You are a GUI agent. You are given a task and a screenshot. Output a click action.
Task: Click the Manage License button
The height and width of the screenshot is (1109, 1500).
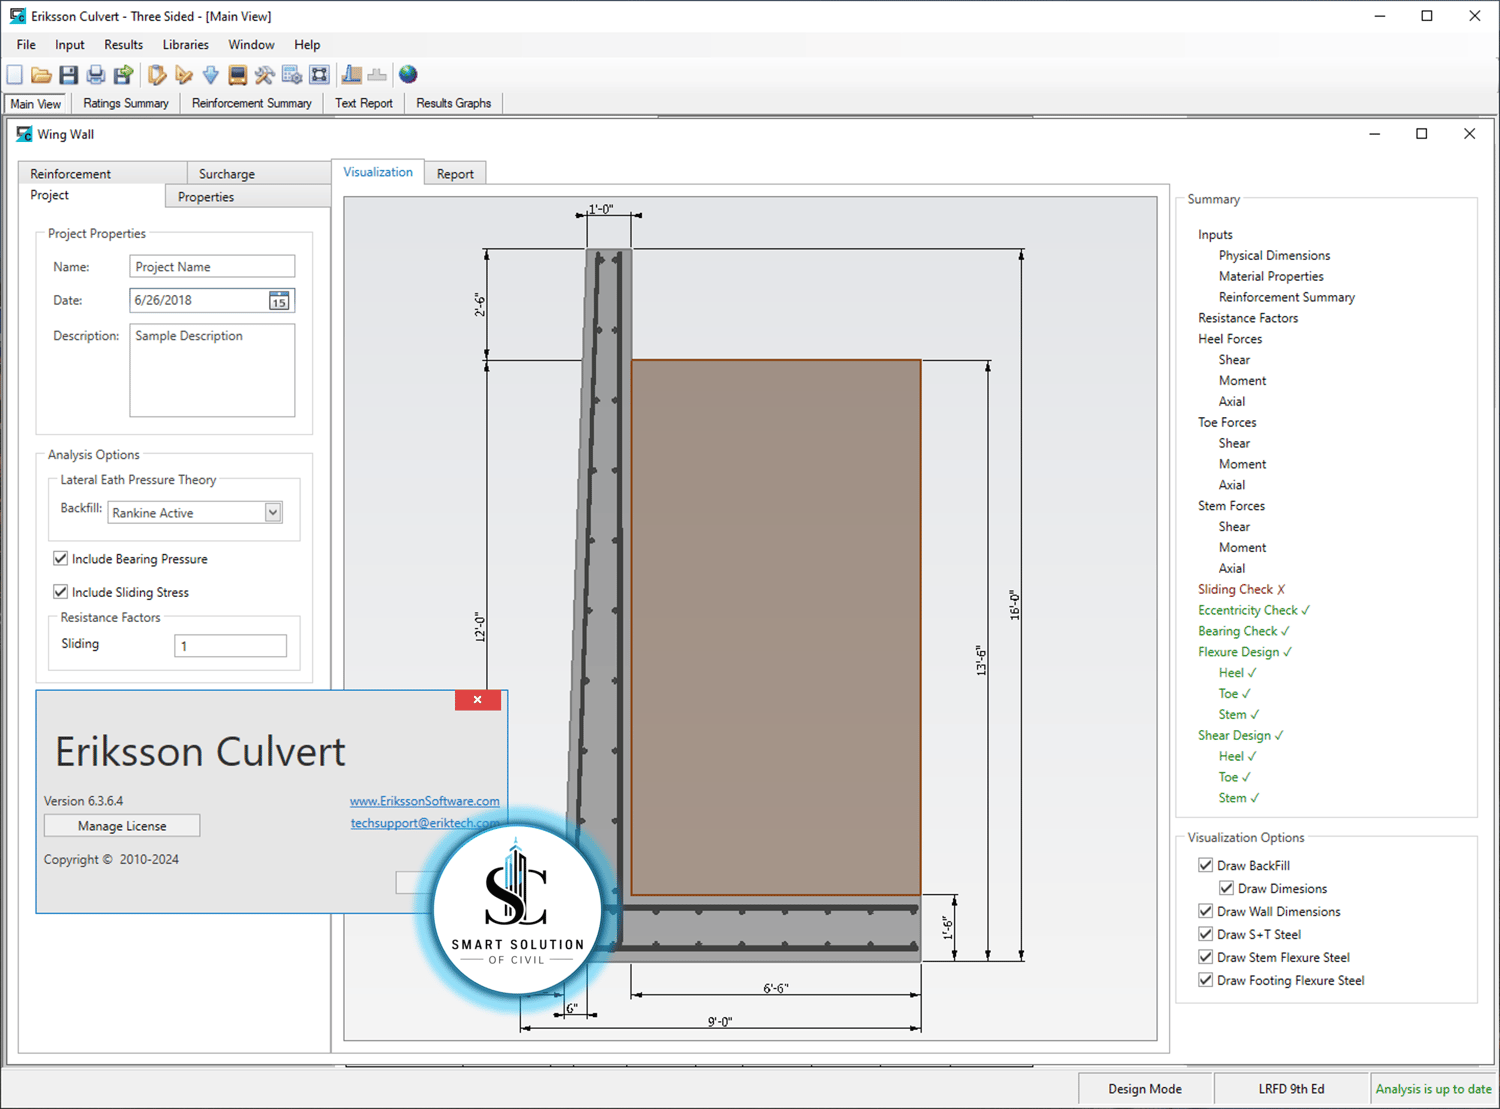[122, 826]
